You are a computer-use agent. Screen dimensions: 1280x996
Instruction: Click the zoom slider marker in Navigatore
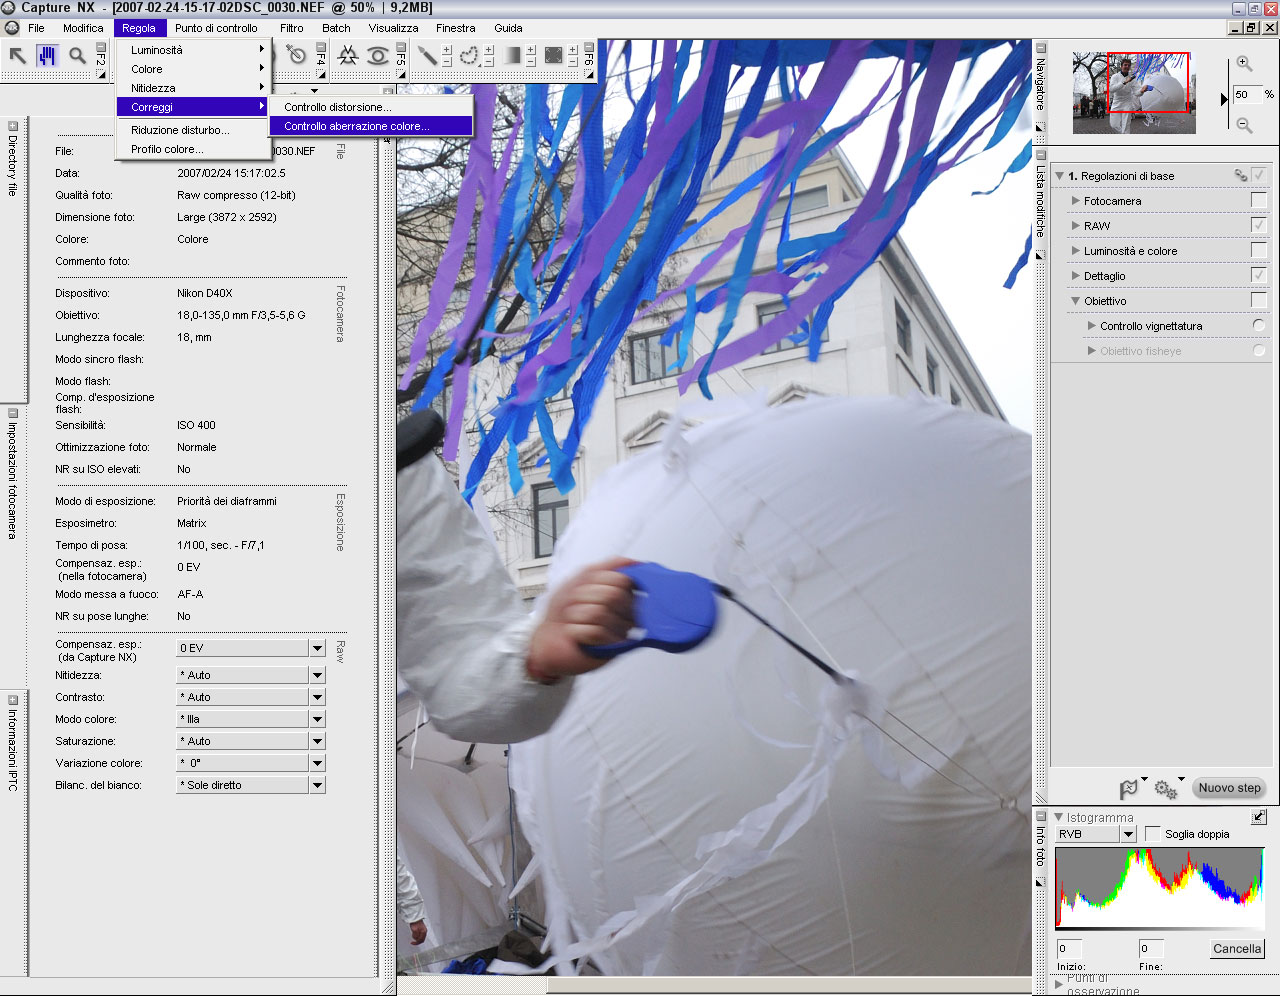tap(1224, 99)
